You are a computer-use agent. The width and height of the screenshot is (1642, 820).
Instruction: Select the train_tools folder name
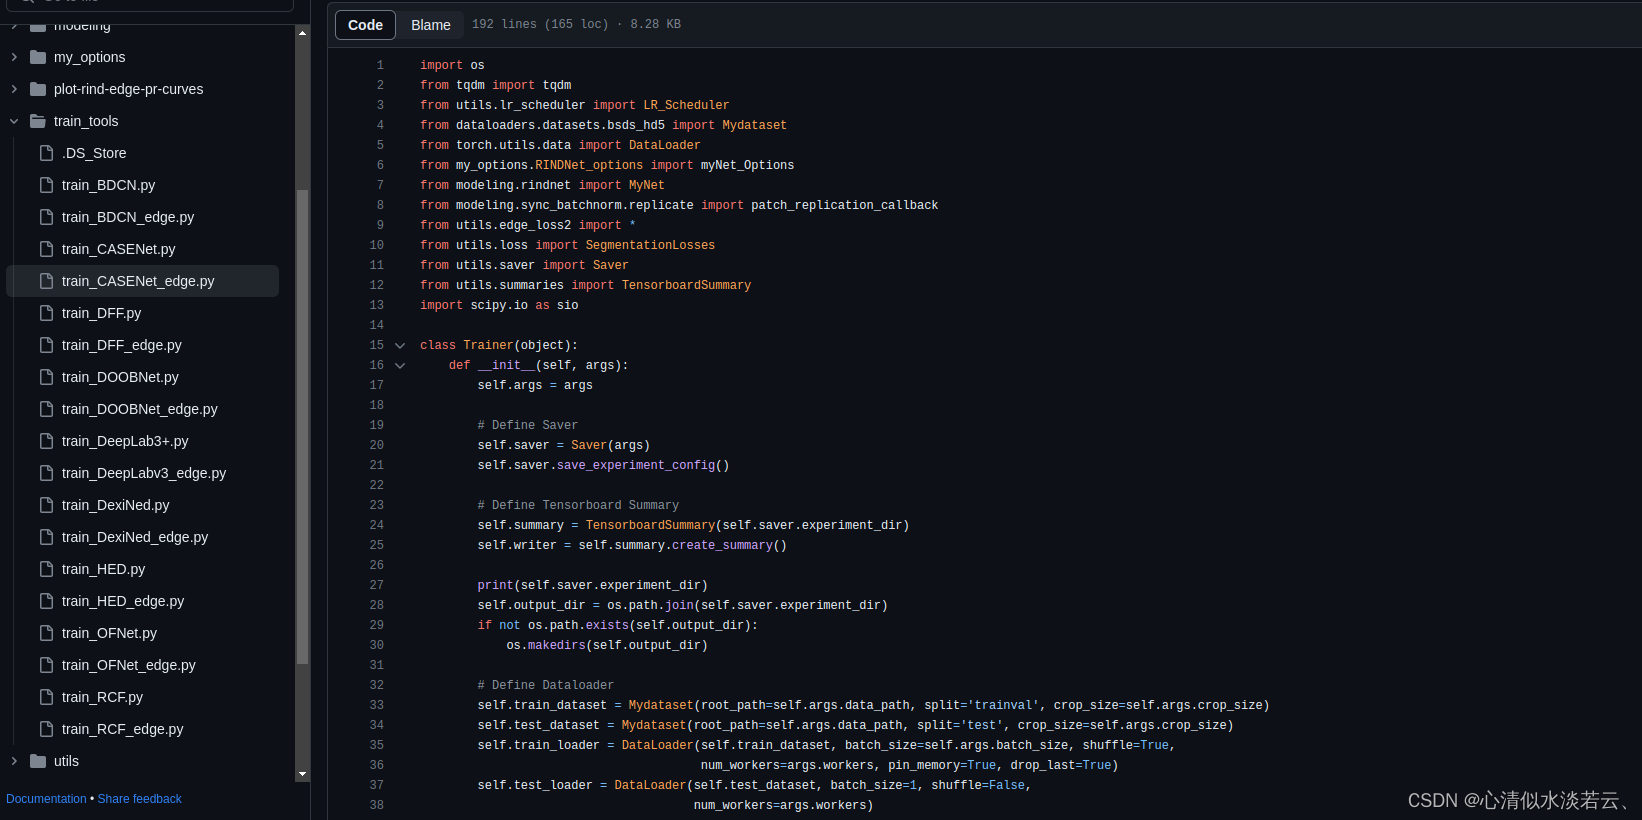click(86, 121)
